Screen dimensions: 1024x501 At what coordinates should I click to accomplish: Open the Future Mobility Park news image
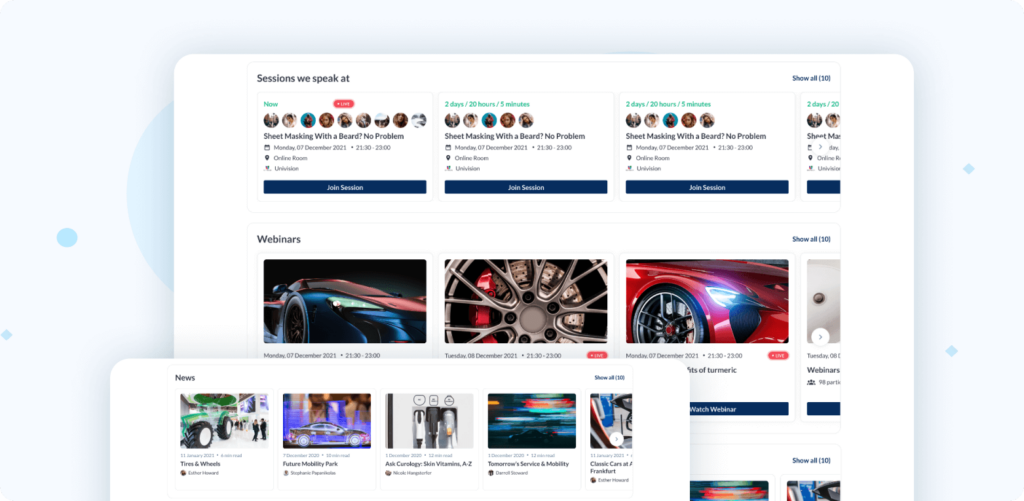click(x=327, y=421)
